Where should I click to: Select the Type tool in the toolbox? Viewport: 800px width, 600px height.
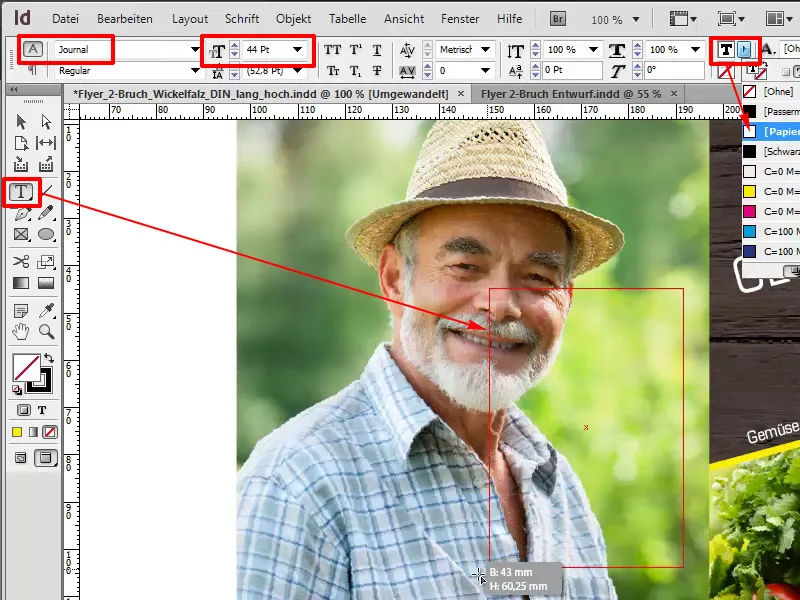pyautogui.click(x=20, y=192)
